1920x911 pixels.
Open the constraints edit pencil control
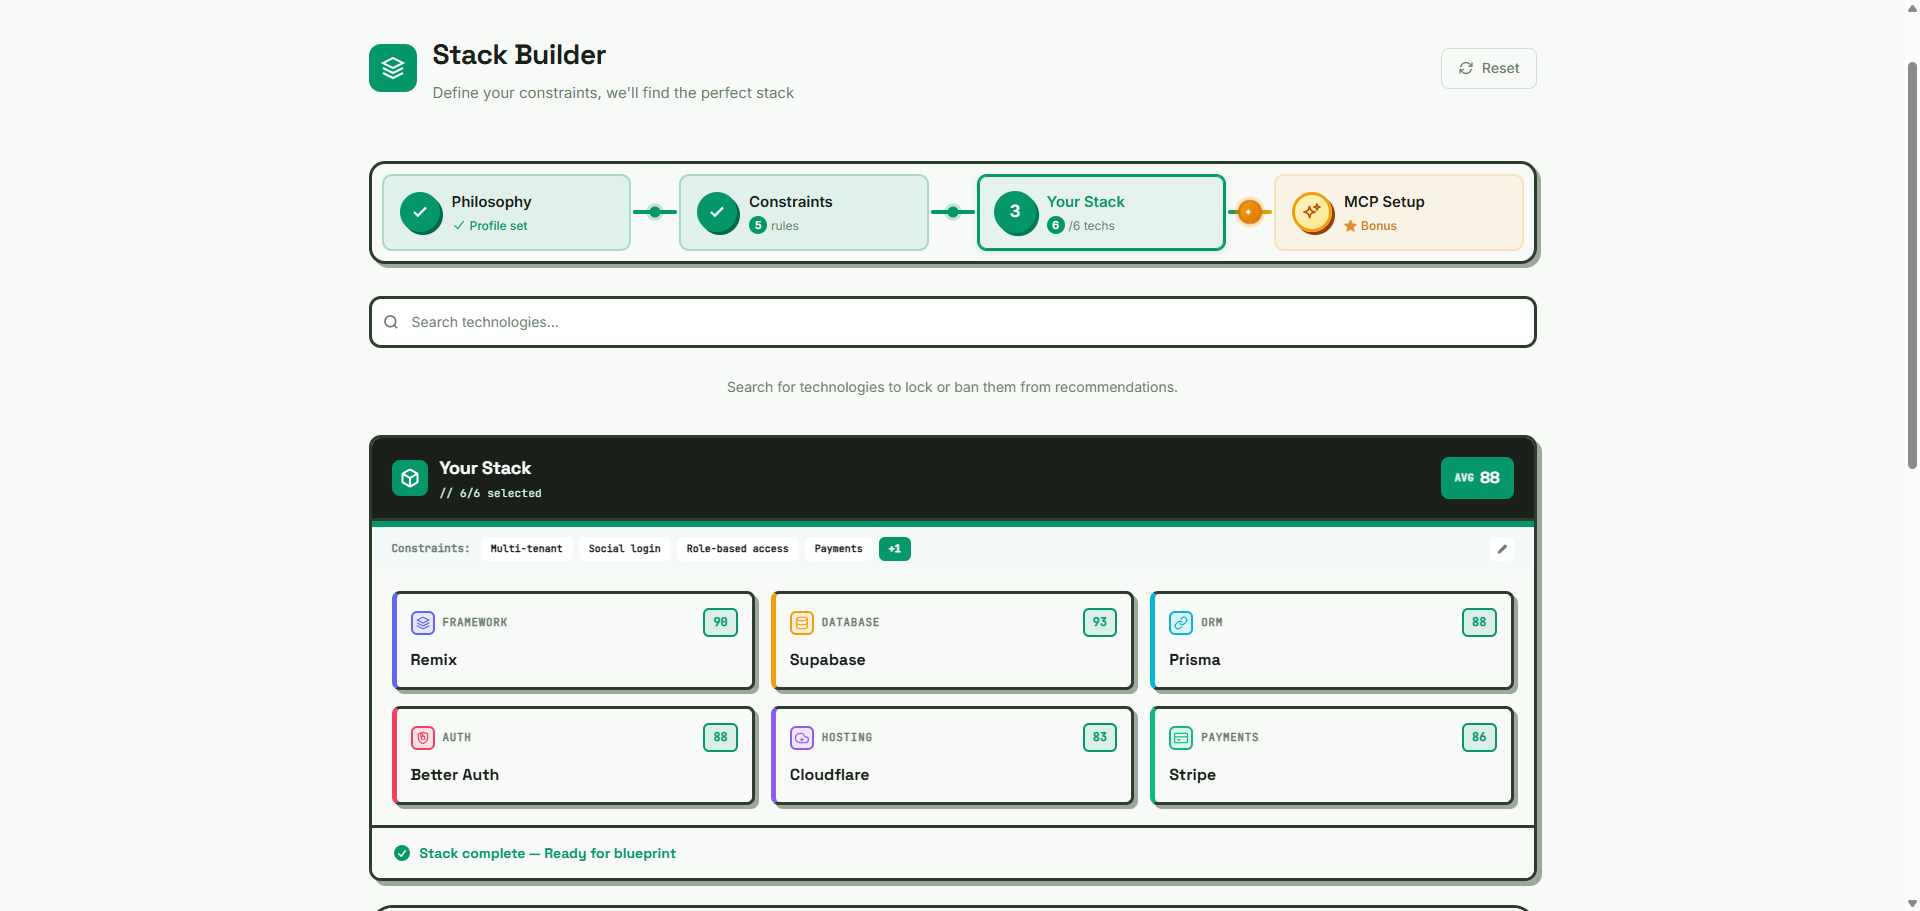pos(1502,548)
